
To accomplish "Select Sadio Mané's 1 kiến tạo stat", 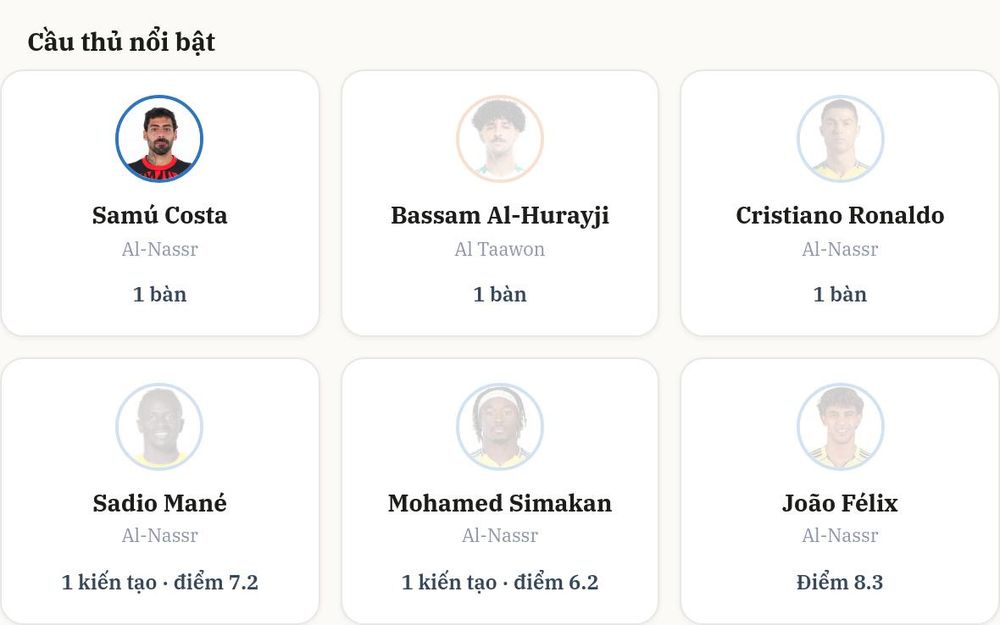I will point(108,582).
